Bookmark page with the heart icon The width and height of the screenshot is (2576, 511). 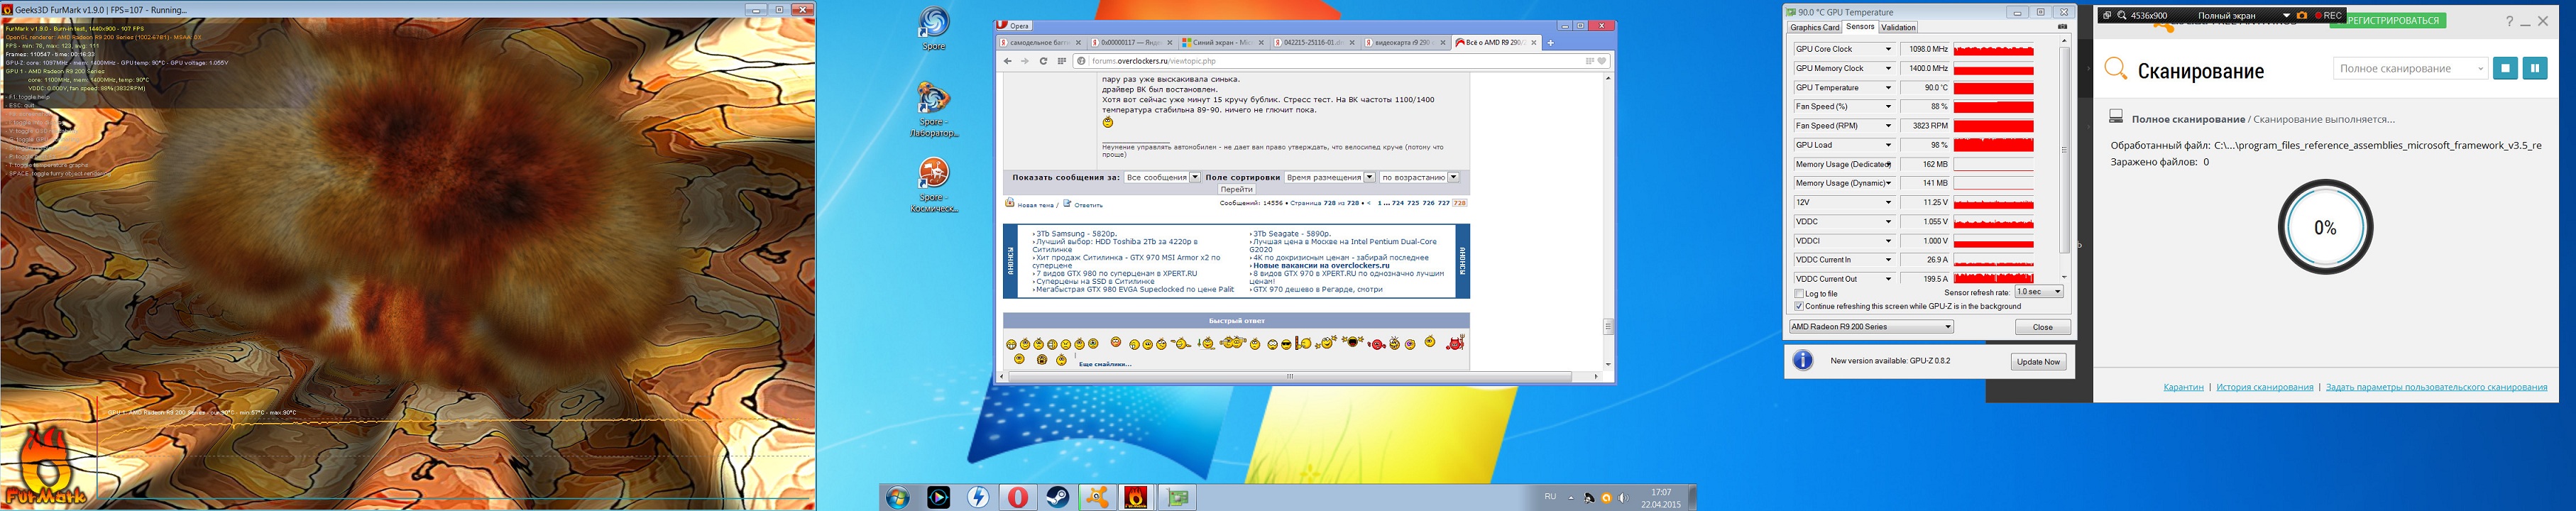pyautogui.click(x=1601, y=61)
